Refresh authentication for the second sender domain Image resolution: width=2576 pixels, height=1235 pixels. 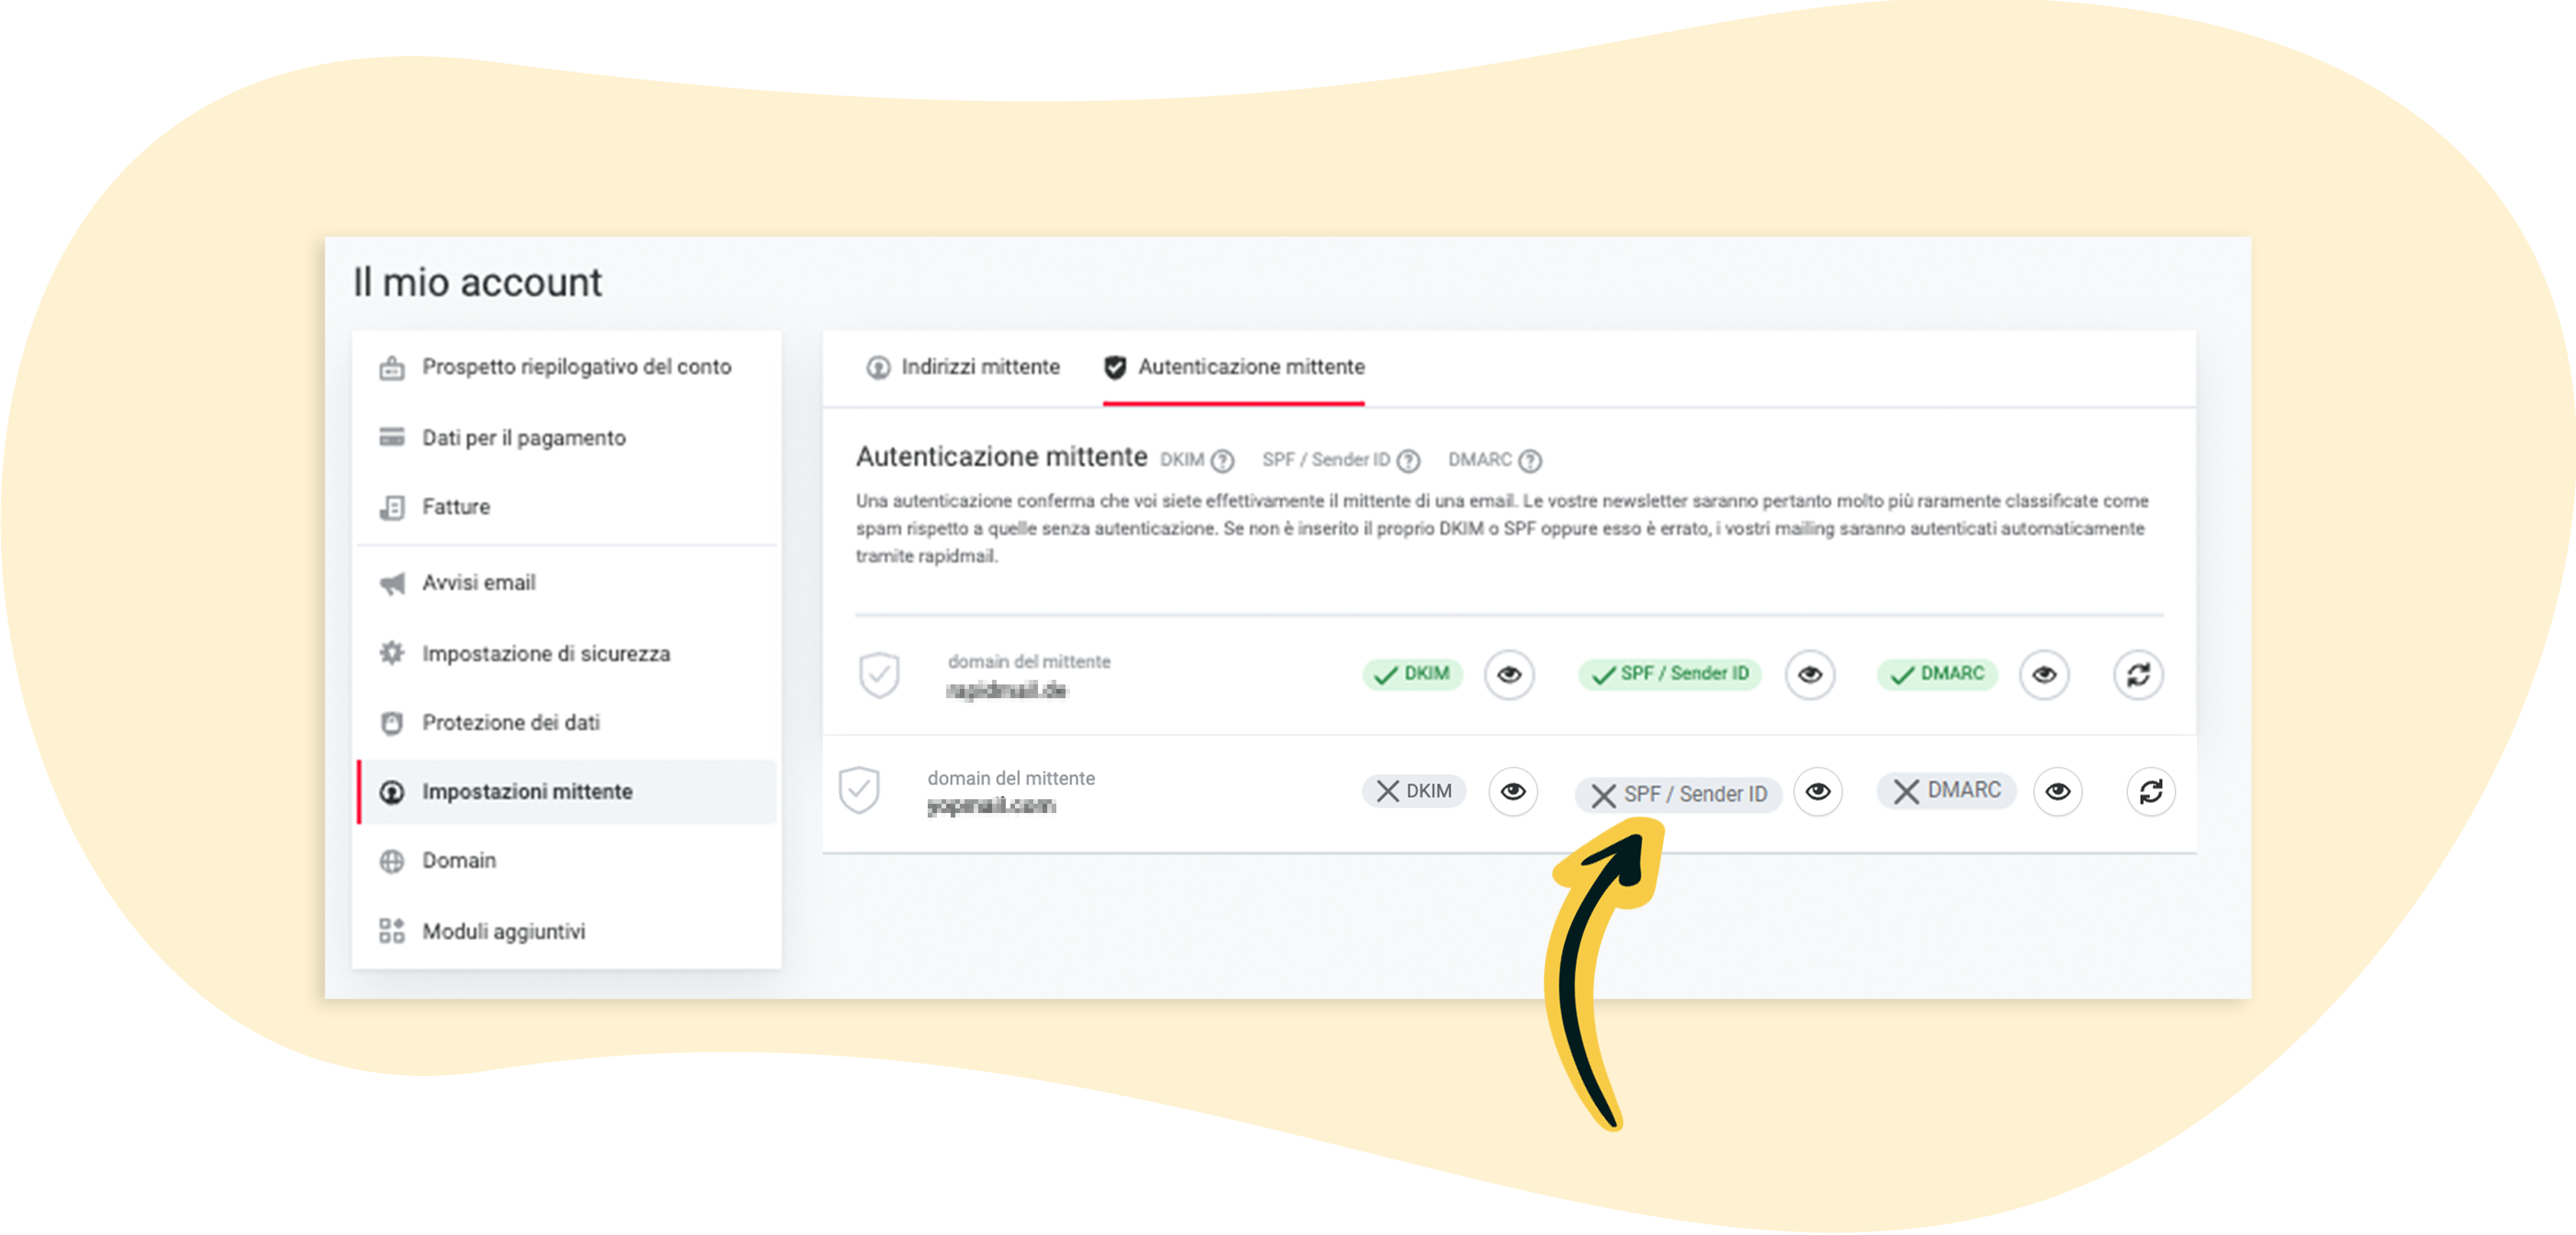tap(2150, 792)
